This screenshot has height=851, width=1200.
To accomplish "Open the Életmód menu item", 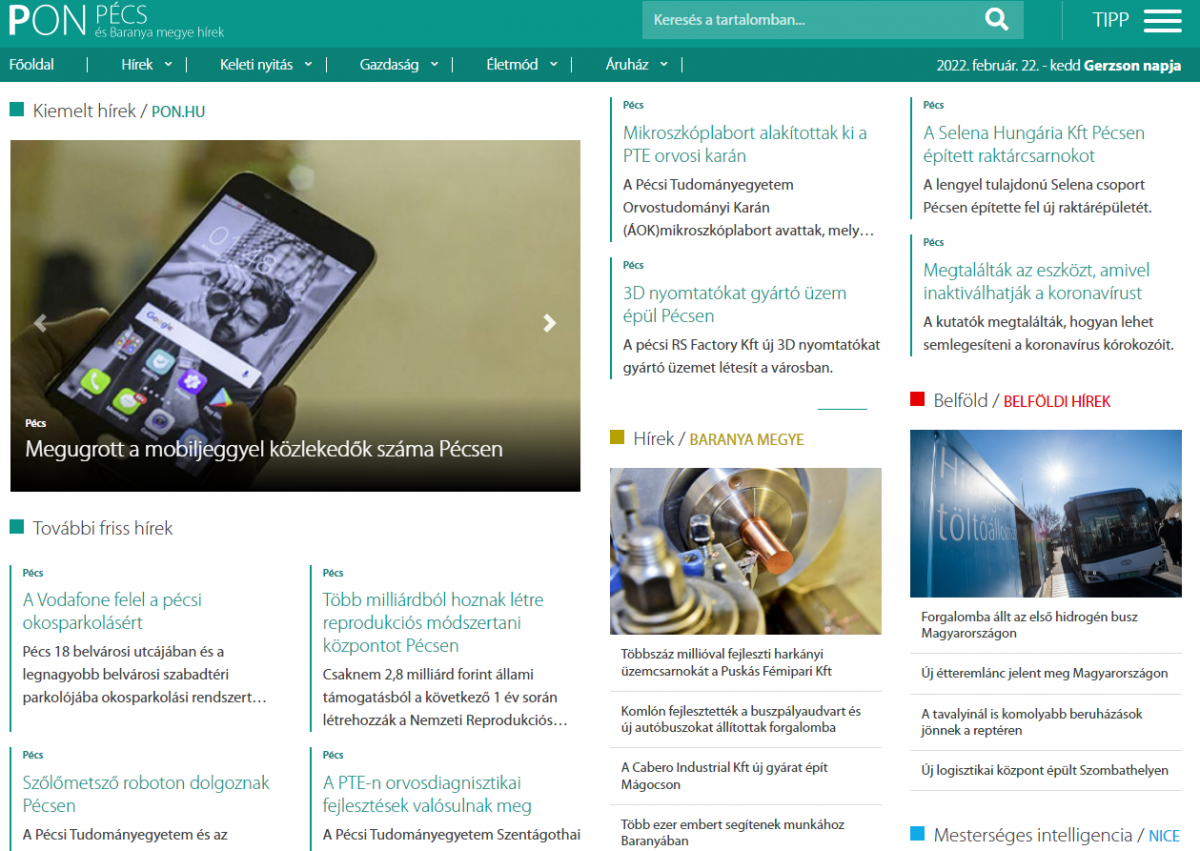I will click(516, 63).
